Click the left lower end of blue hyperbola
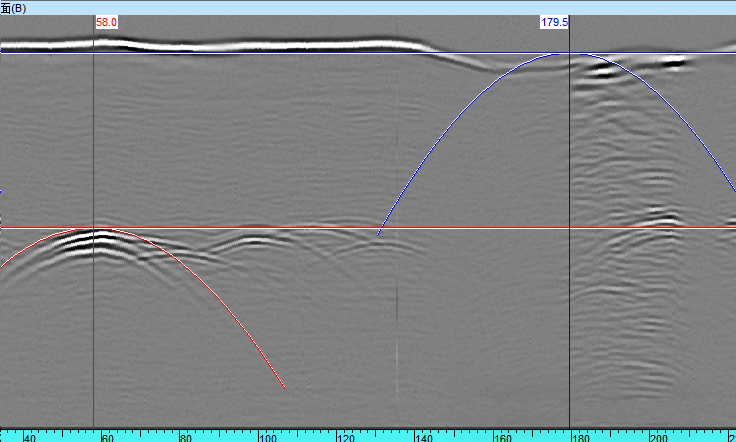 tap(378, 236)
